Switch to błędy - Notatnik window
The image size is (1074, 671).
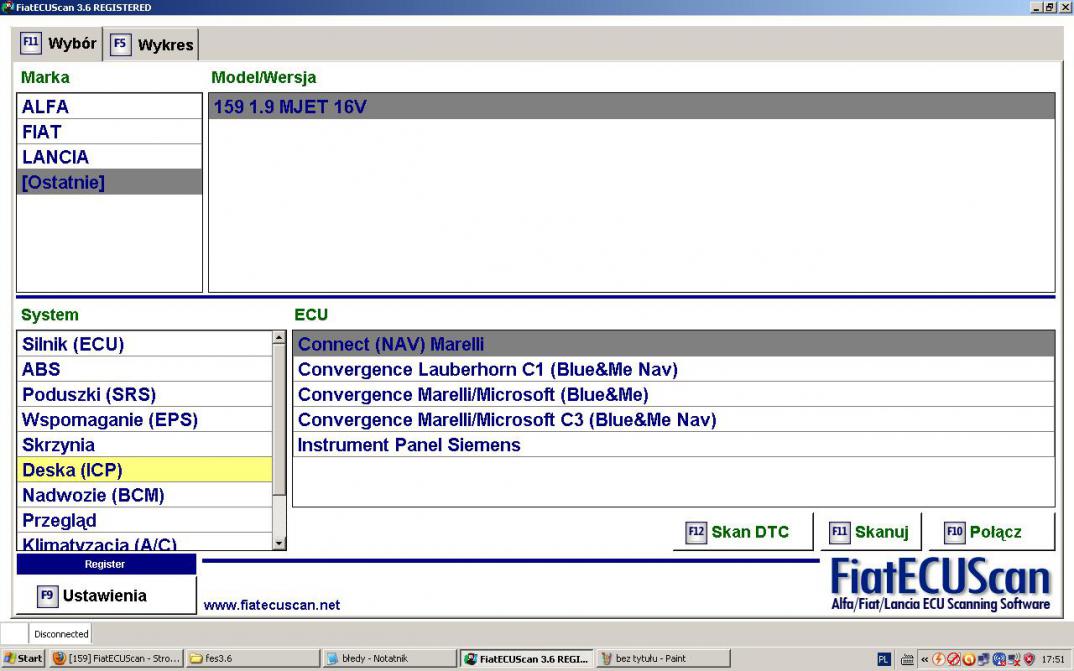tap(390, 659)
